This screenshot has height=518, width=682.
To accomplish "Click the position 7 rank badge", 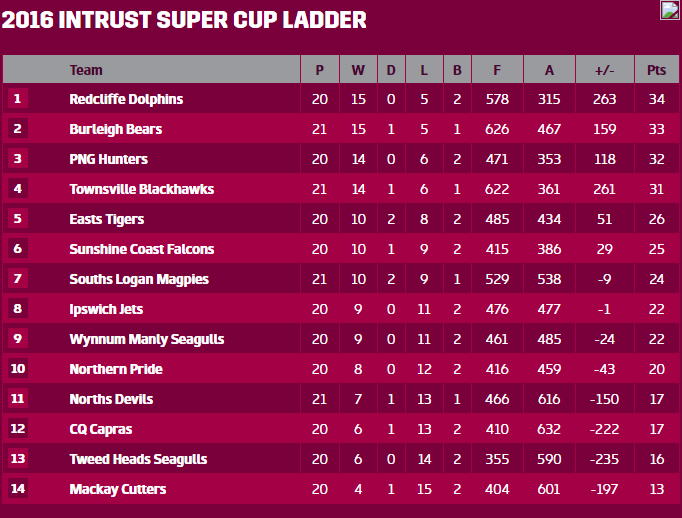I will point(17,279).
